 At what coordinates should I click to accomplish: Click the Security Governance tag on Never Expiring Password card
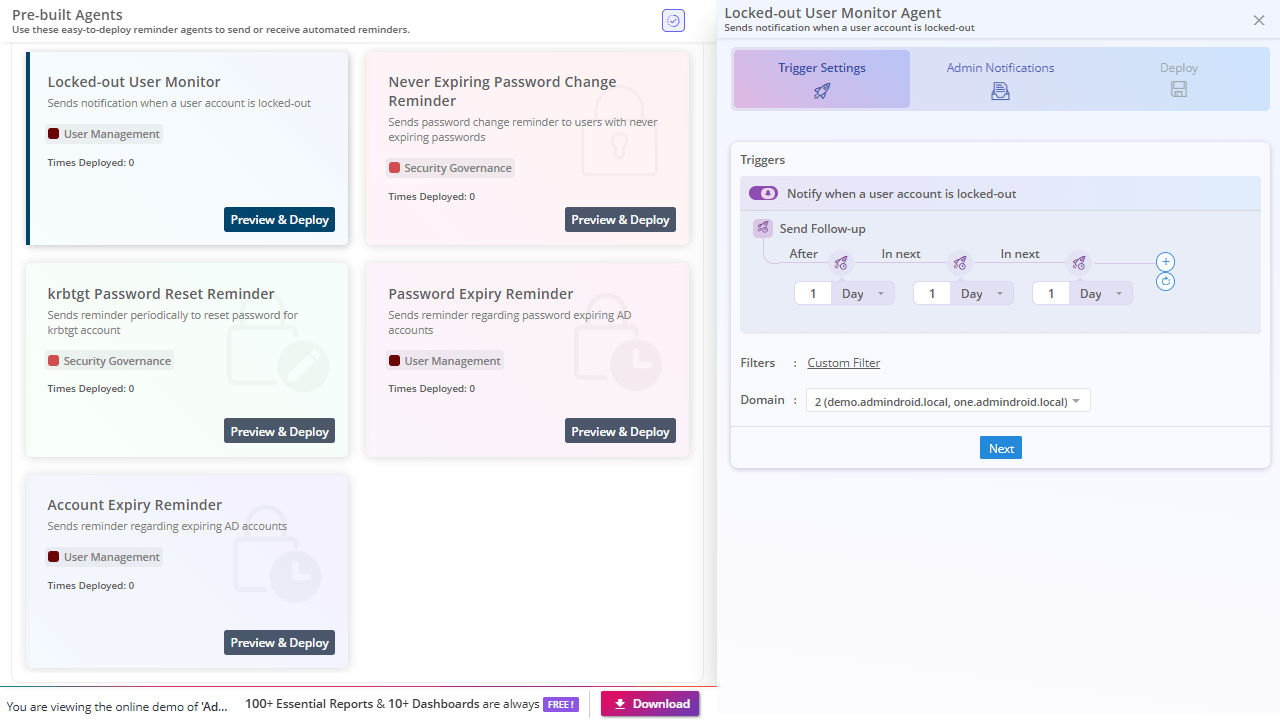click(450, 168)
